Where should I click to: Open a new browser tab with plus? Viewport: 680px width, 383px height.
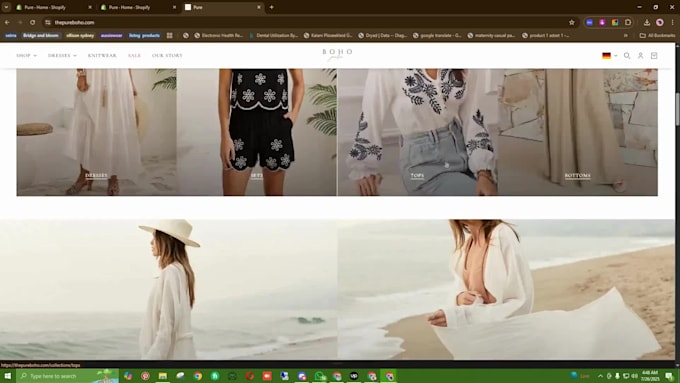(x=271, y=7)
